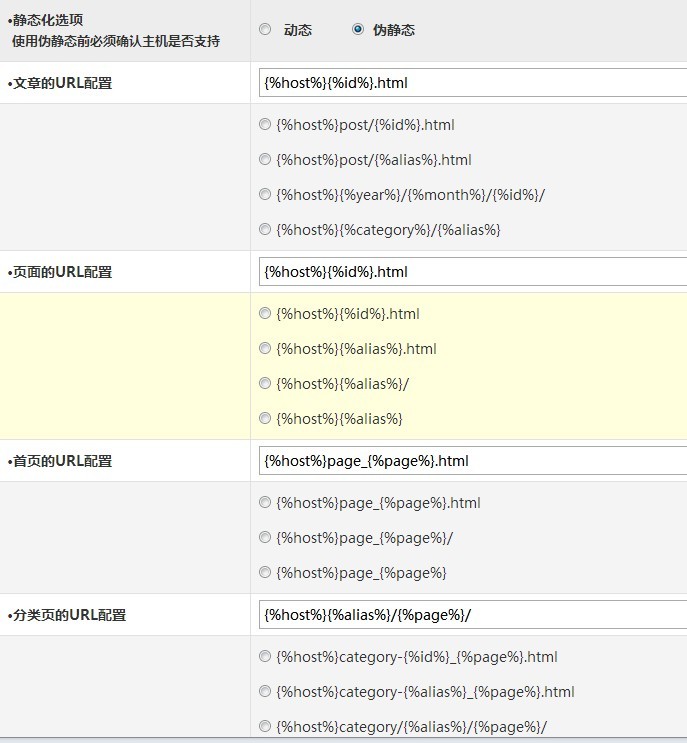Select homepage pattern page_{%page%} without extension

point(265,573)
